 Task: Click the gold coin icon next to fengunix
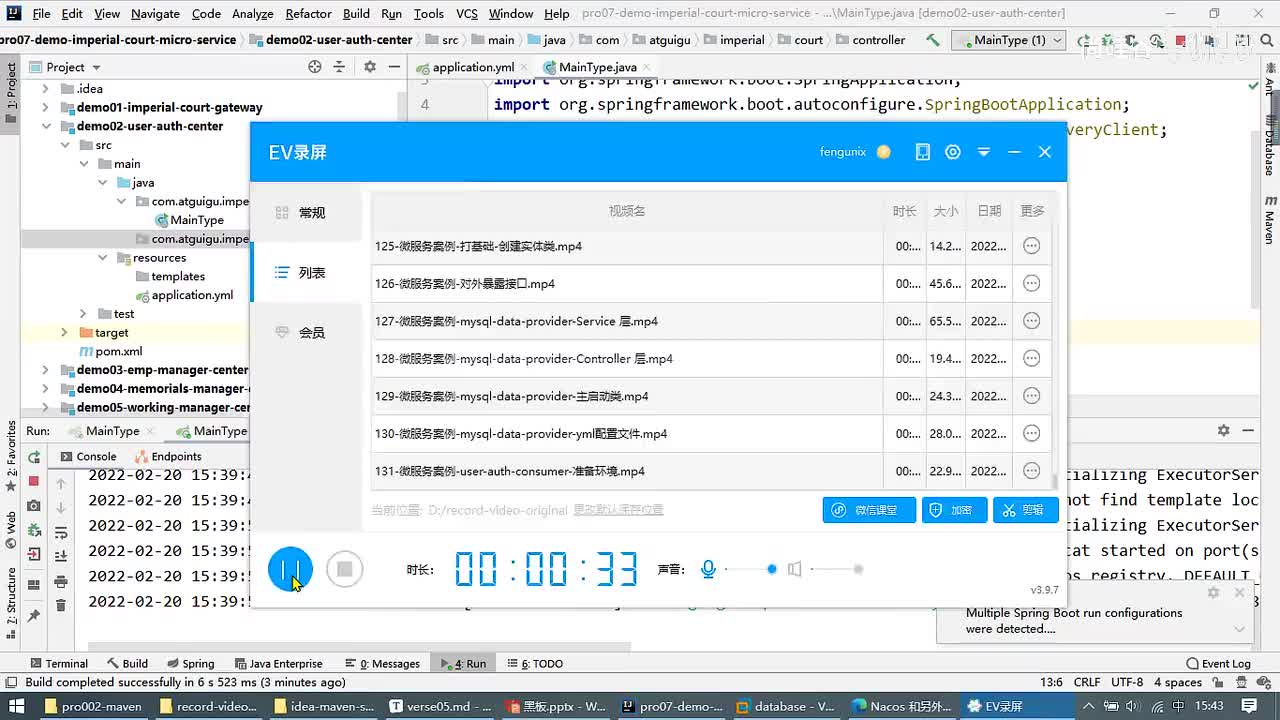883,152
